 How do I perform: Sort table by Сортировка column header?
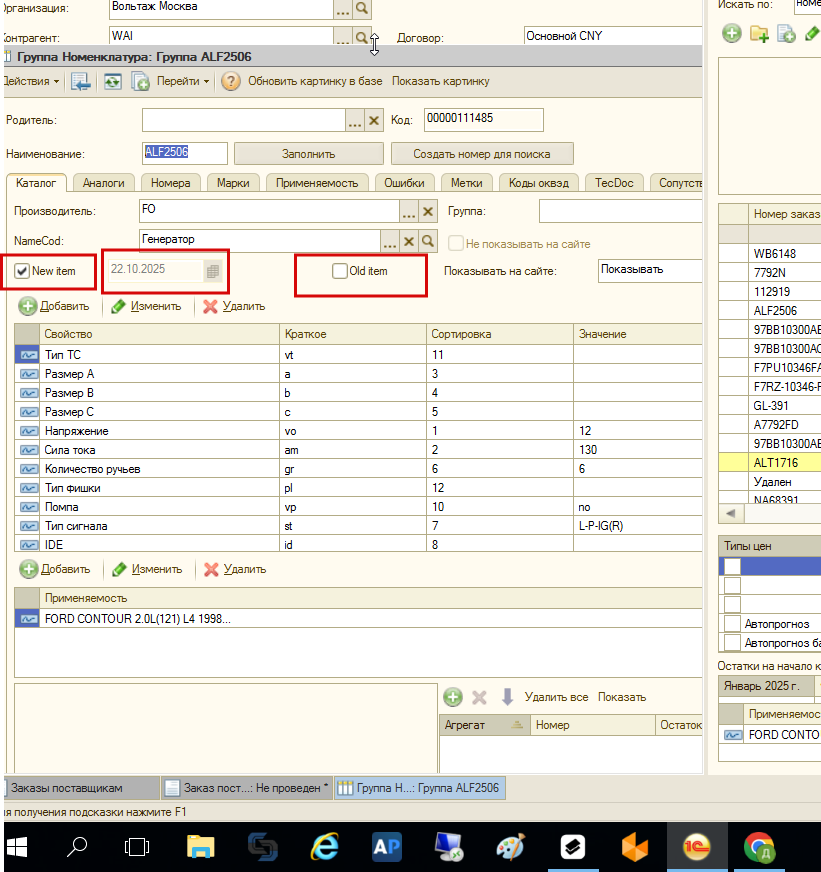pyautogui.click(x=499, y=334)
